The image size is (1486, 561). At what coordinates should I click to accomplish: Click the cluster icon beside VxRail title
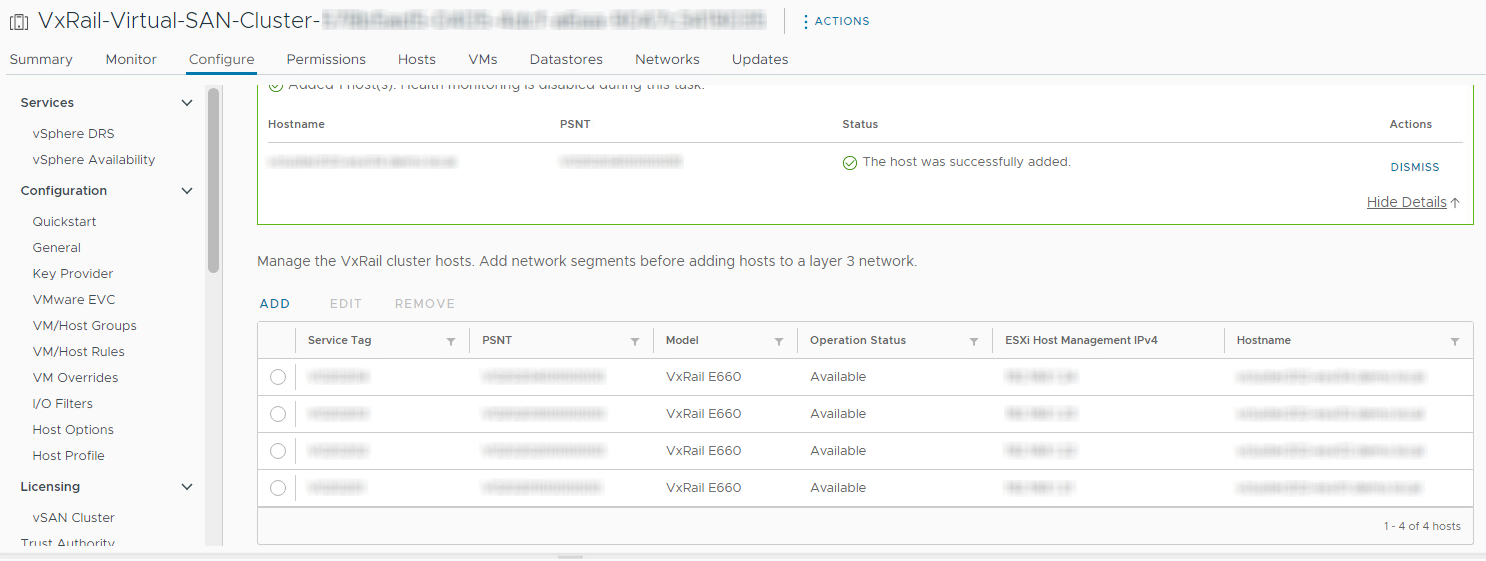[x=19, y=22]
